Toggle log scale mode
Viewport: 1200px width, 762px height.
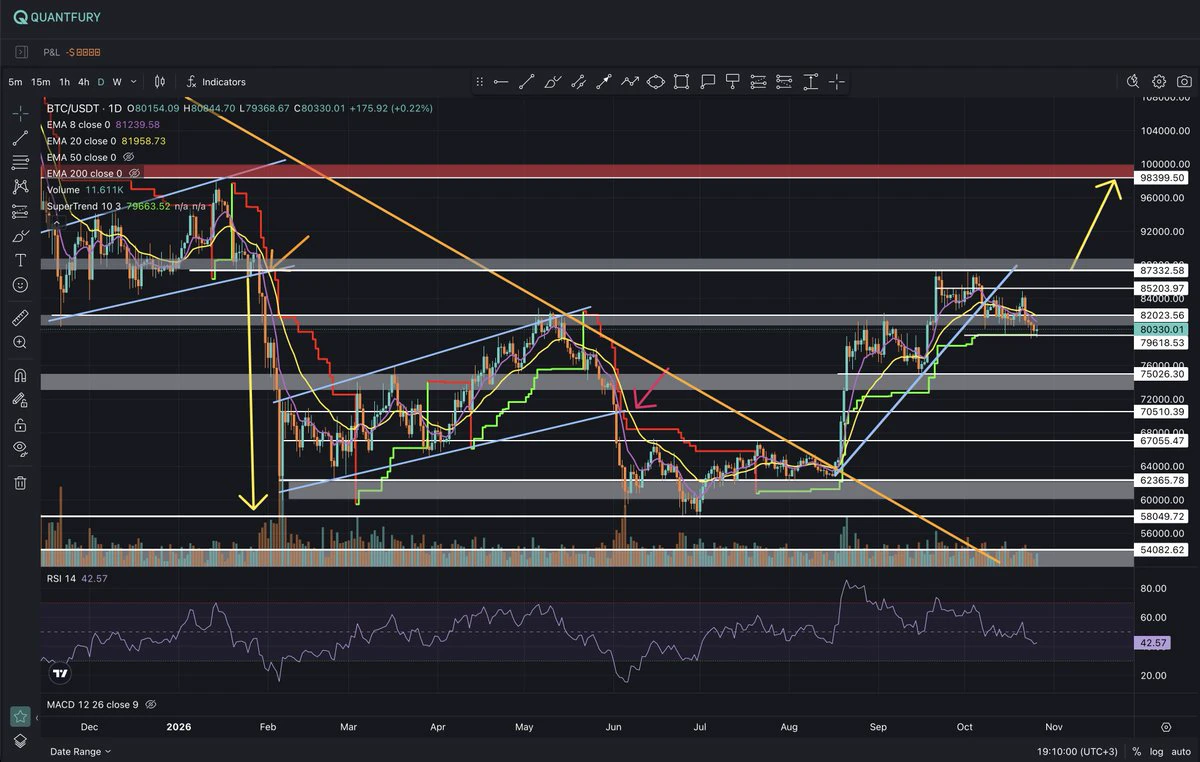[x=1156, y=751]
